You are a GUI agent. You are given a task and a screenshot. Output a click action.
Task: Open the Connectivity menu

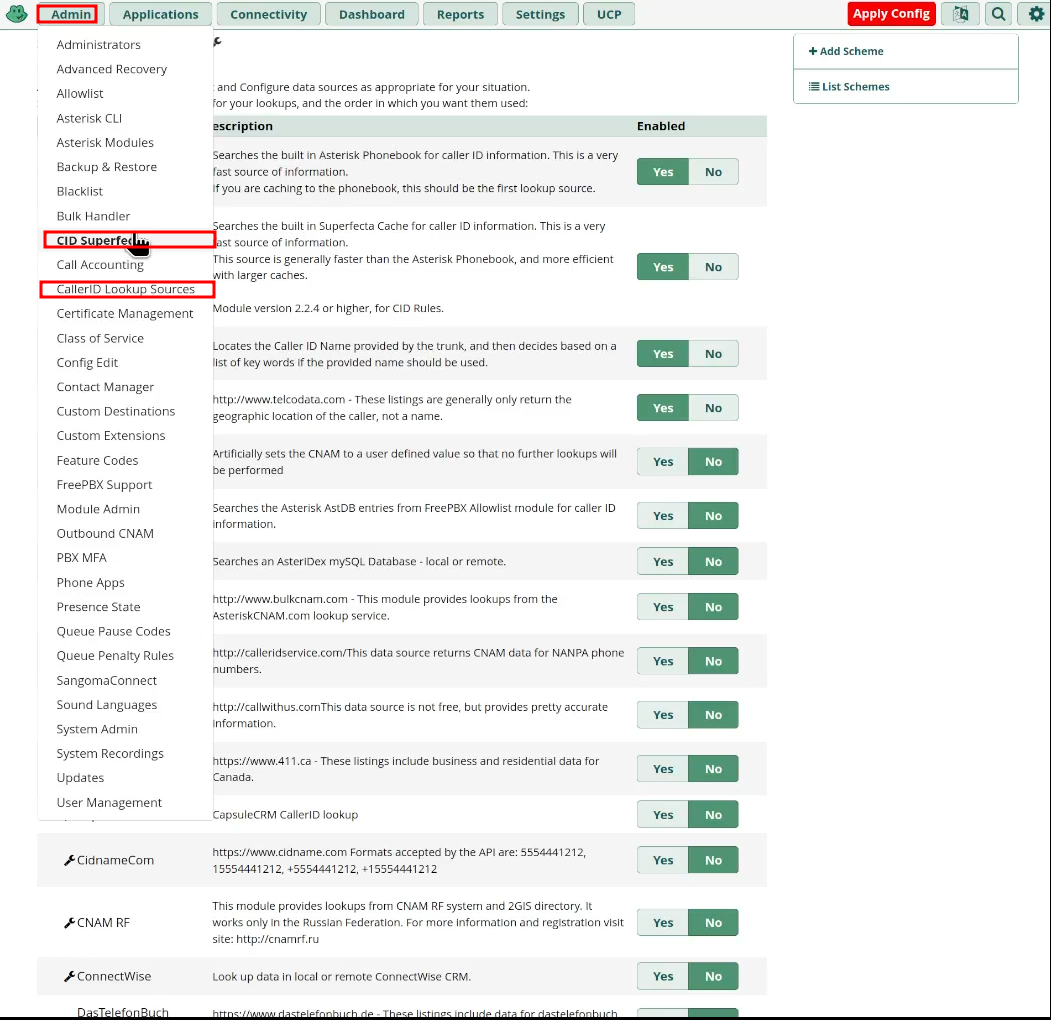268,14
